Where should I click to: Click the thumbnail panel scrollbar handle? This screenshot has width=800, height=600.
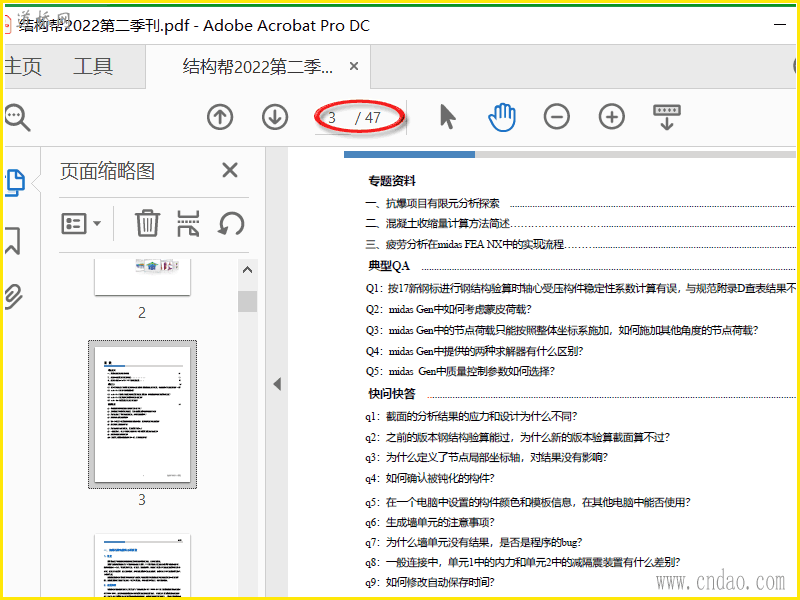click(247, 301)
